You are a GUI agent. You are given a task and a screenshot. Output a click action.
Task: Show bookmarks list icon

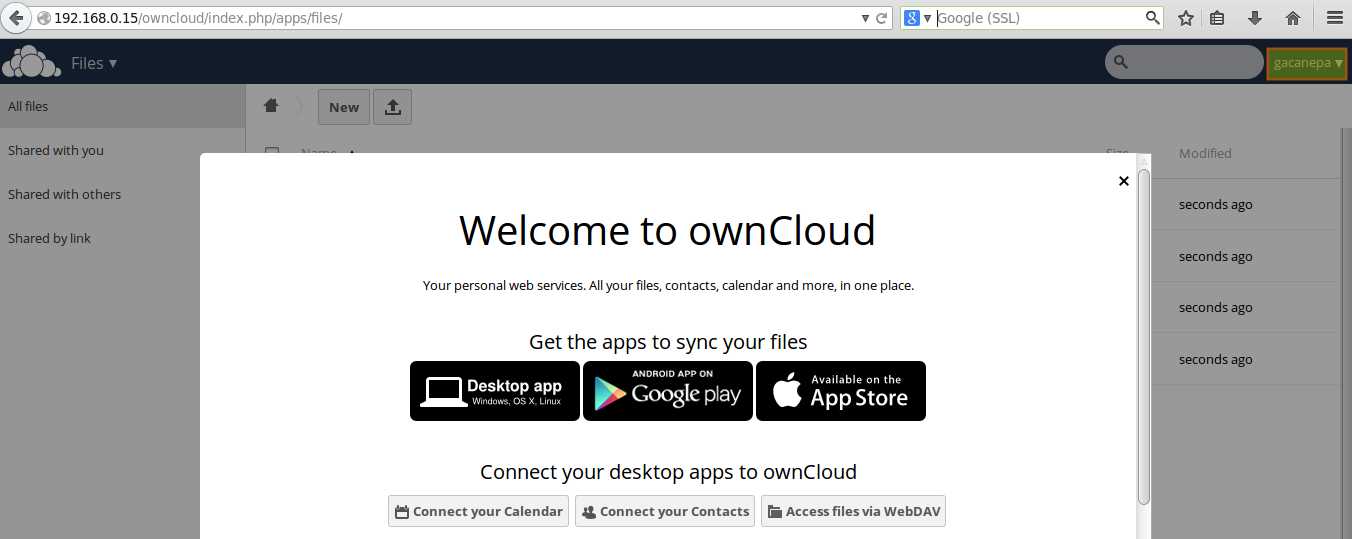(1217, 18)
